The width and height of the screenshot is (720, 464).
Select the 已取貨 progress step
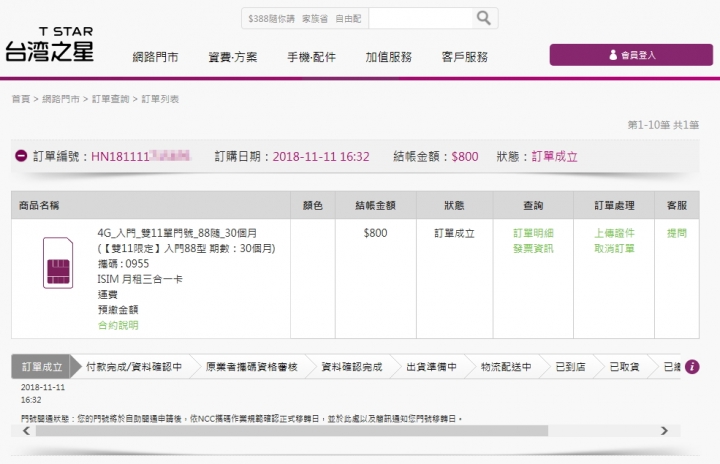(624, 367)
